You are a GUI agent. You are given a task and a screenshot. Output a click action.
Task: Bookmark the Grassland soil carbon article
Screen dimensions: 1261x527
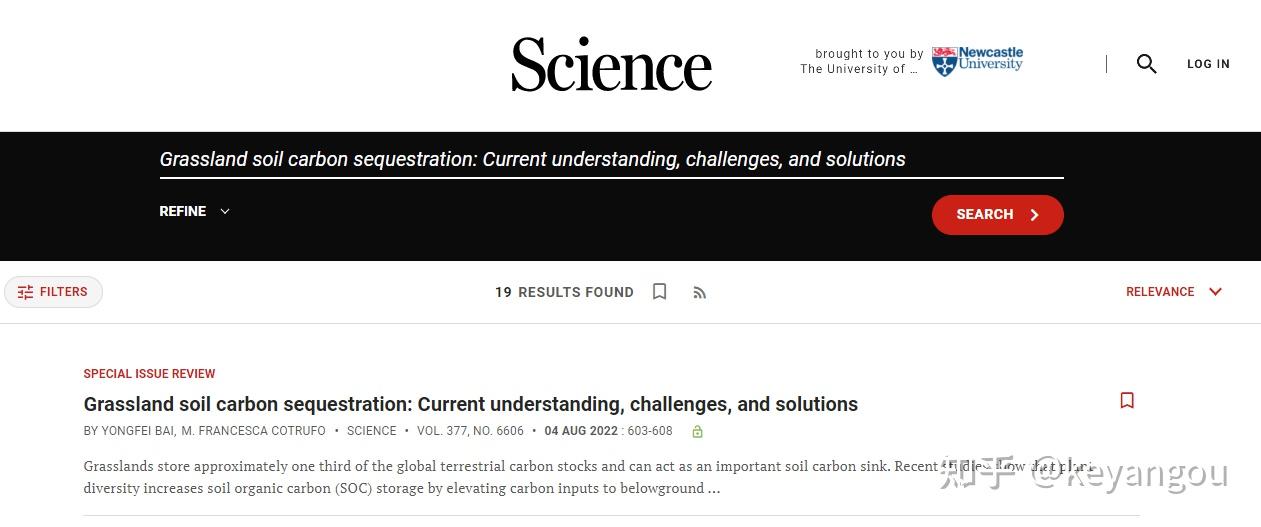[1127, 400]
